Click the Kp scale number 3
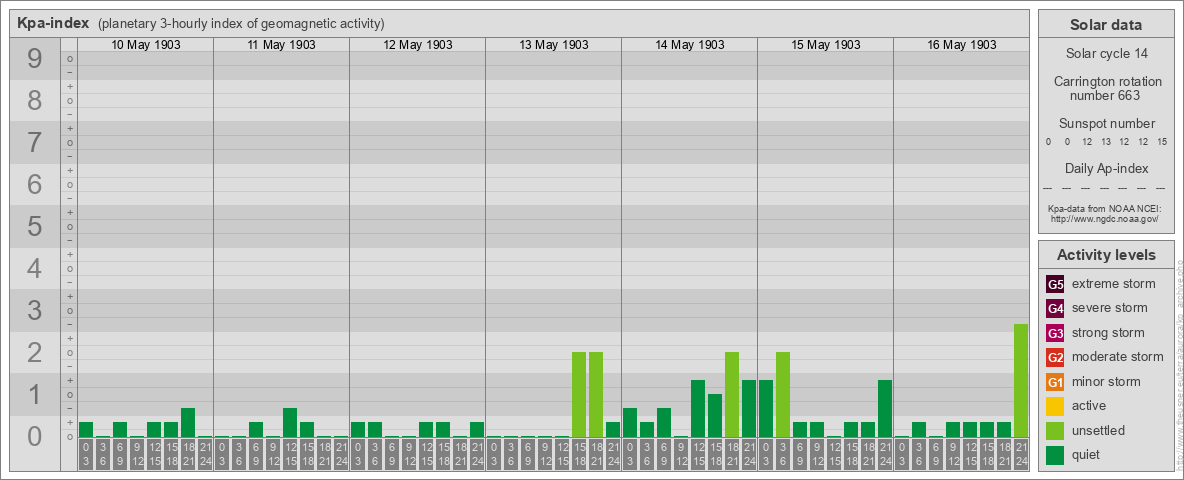This screenshot has height=480, width=1184. click(34, 309)
